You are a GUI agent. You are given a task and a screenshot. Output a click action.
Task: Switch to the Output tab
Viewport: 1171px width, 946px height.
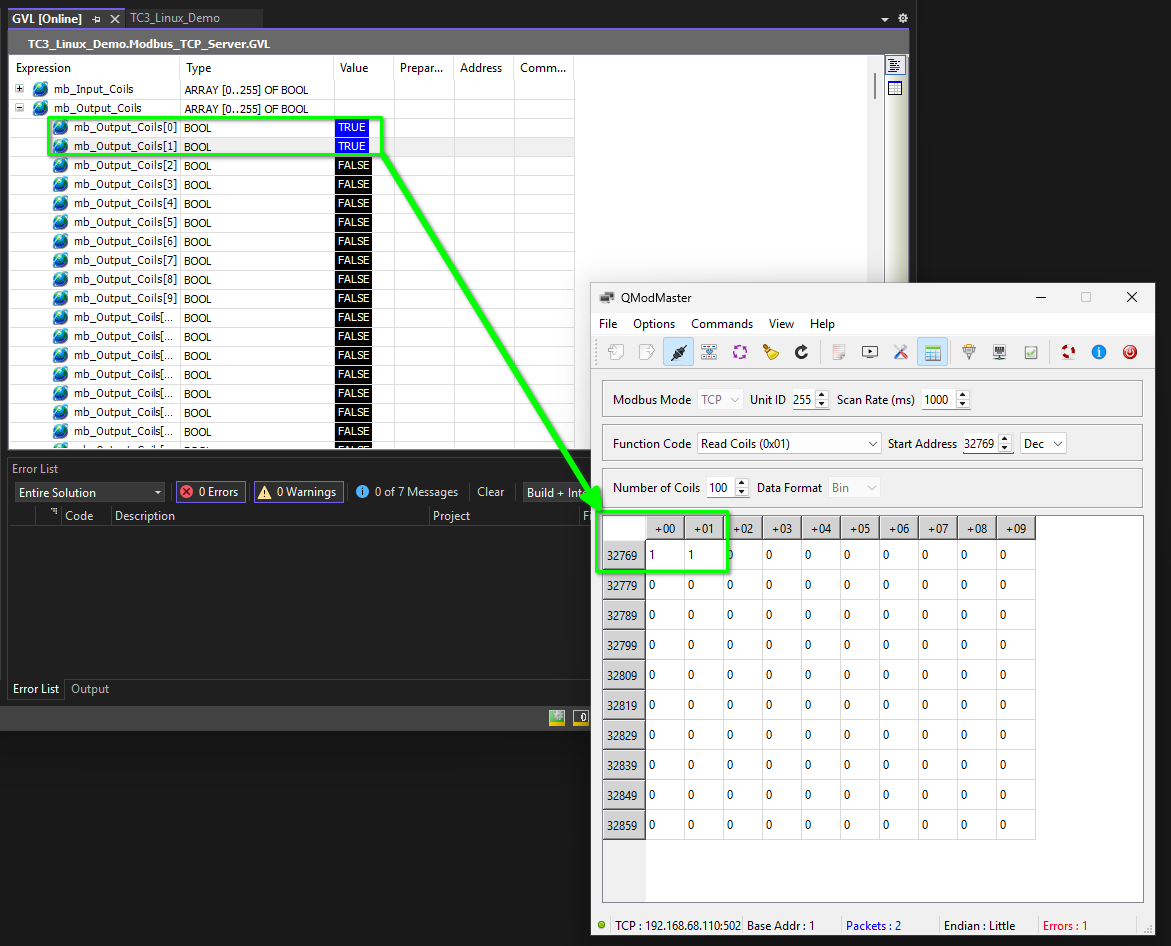90,689
